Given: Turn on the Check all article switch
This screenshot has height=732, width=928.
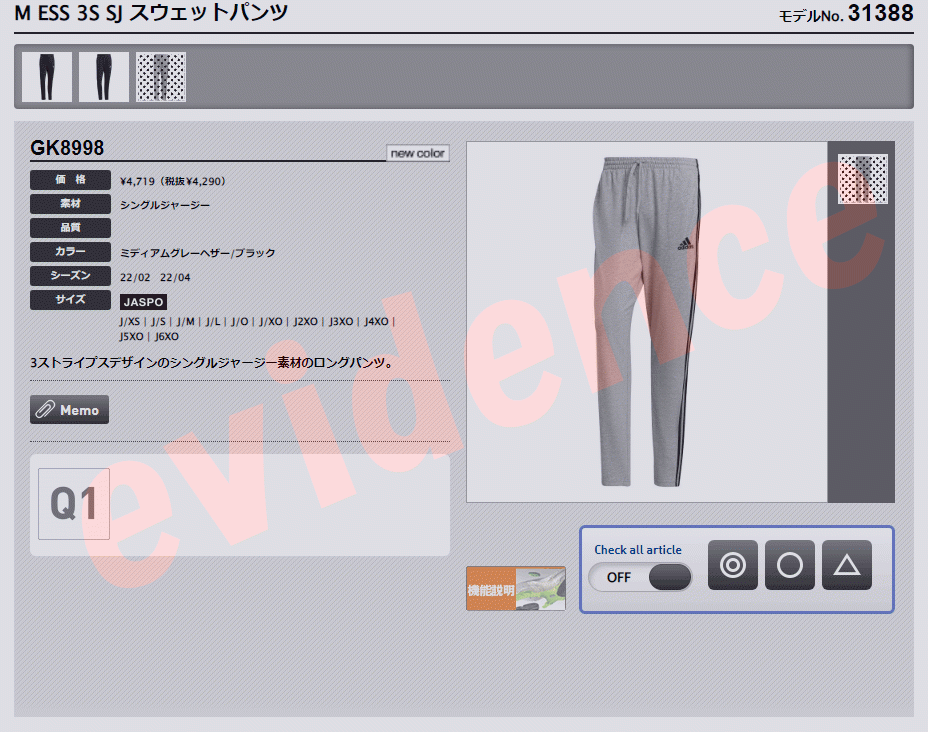Looking at the screenshot, I should click(640, 577).
